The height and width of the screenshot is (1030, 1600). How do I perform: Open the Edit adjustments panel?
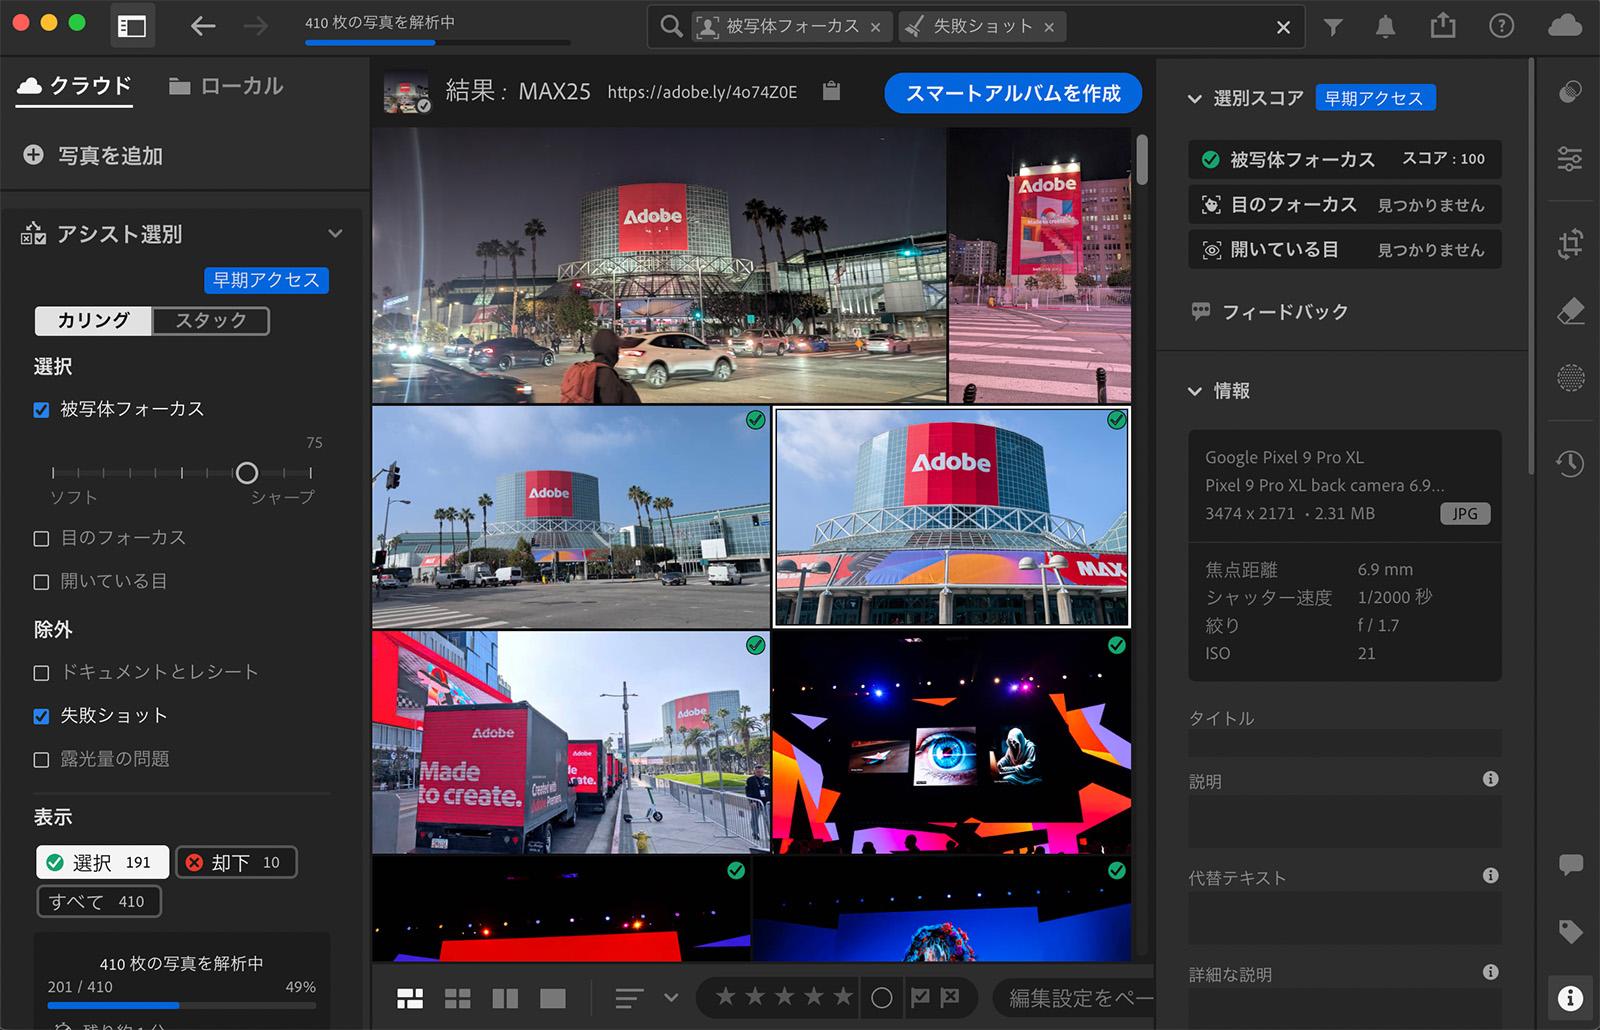1570,159
